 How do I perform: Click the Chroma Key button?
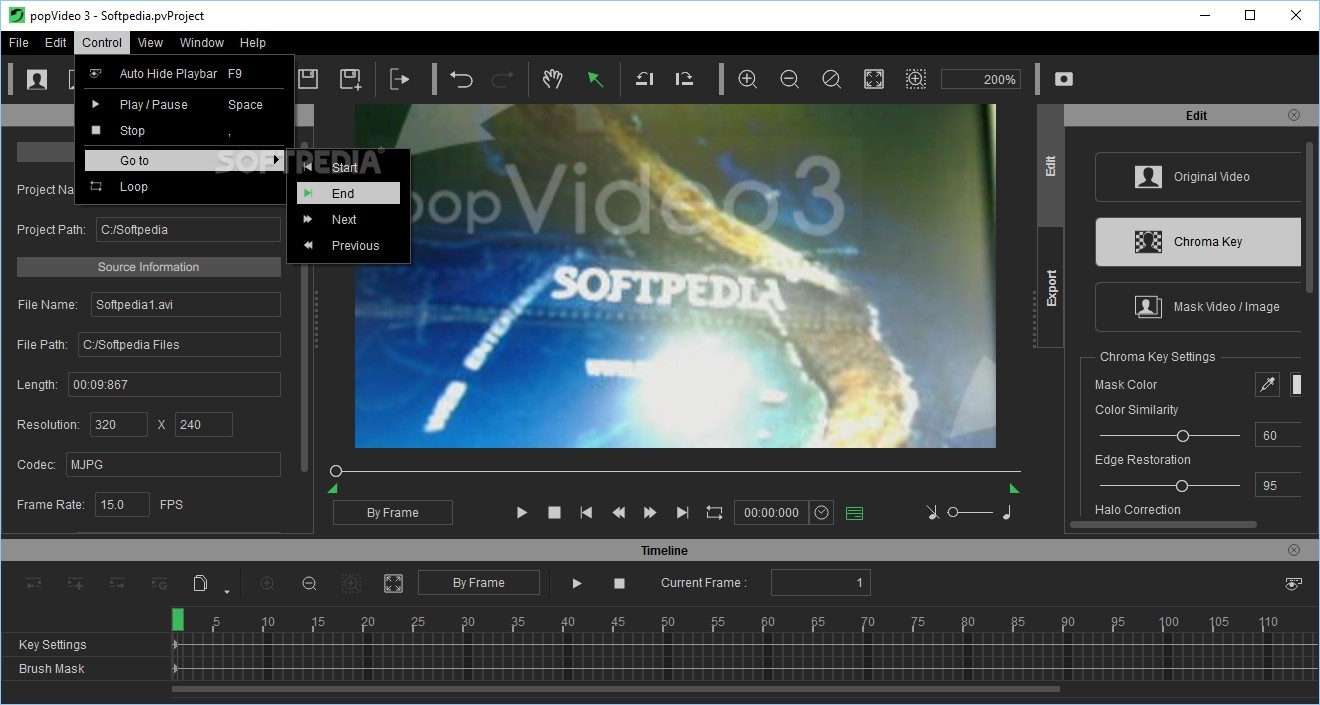[x=1198, y=242]
